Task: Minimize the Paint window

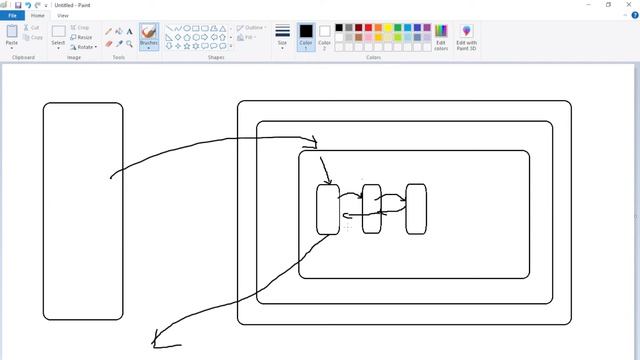Action: click(589, 5)
